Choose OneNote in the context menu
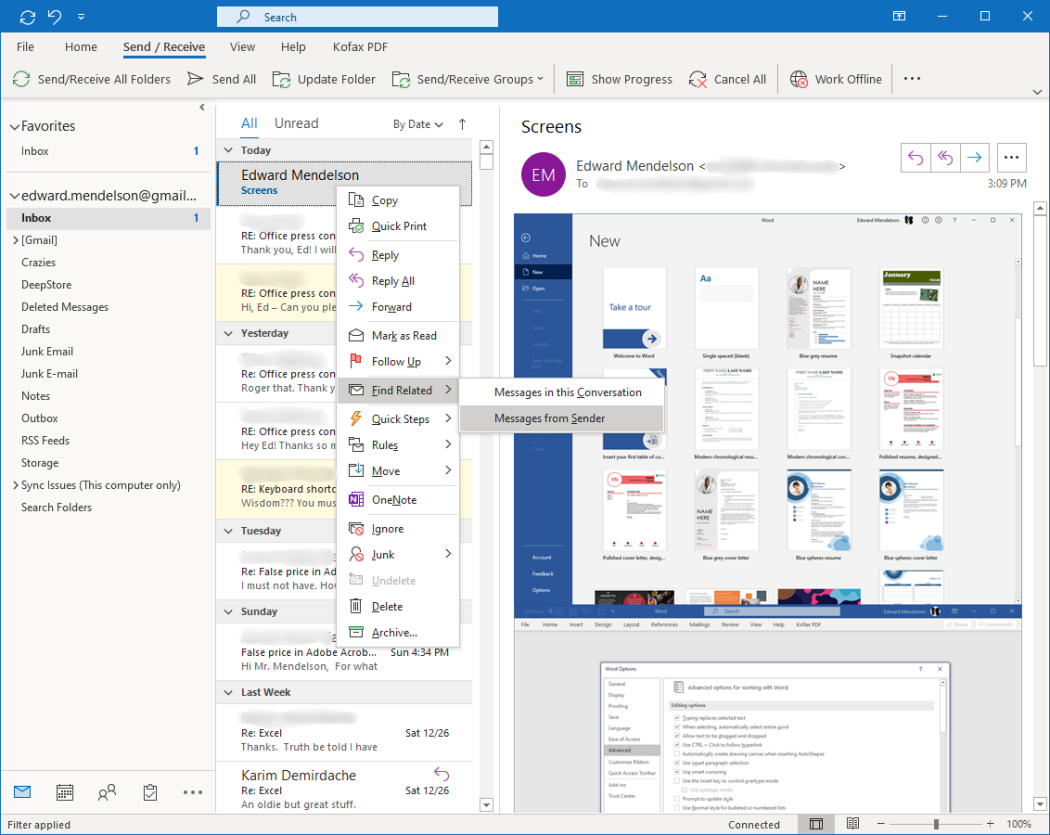Viewport: 1050px width, 835px height. (398, 500)
